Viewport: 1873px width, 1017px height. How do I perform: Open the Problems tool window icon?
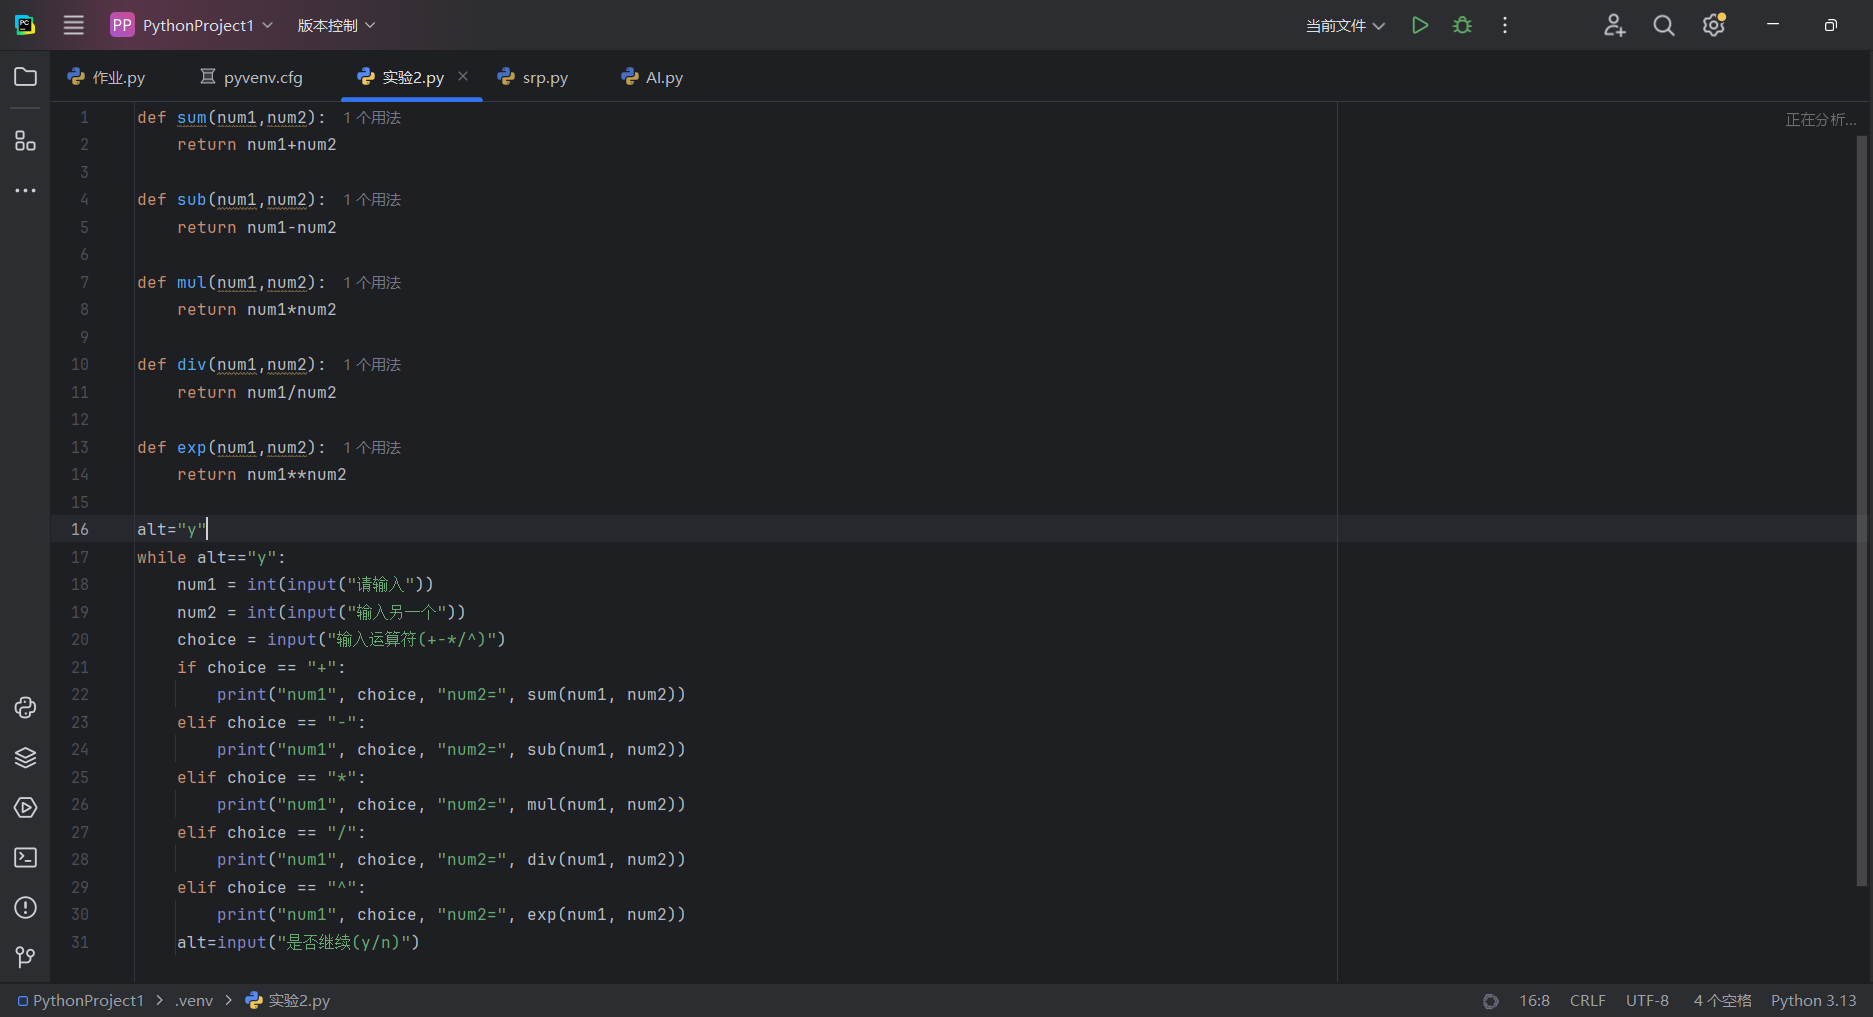click(25, 908)
